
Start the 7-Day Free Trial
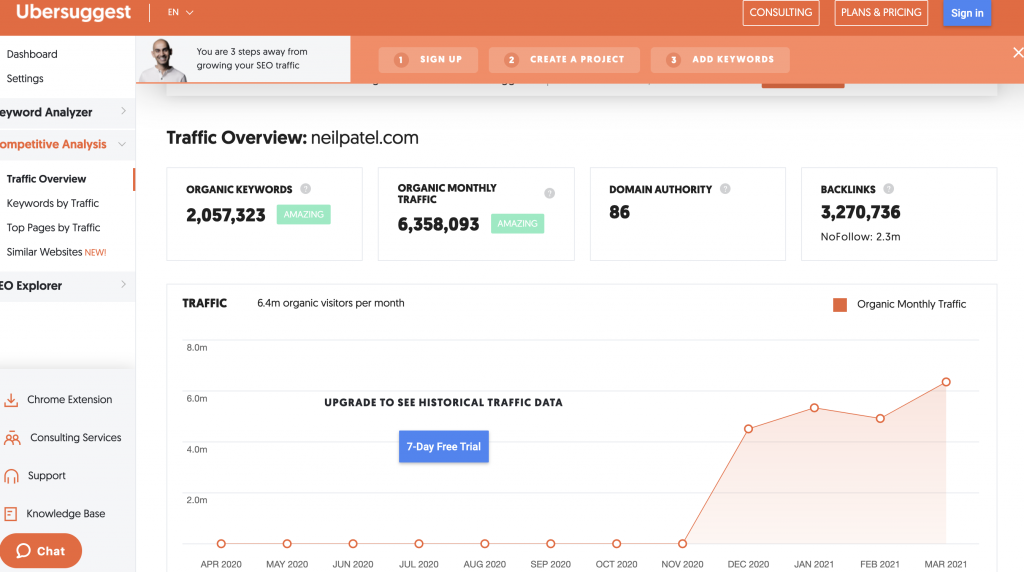(443, 447)
